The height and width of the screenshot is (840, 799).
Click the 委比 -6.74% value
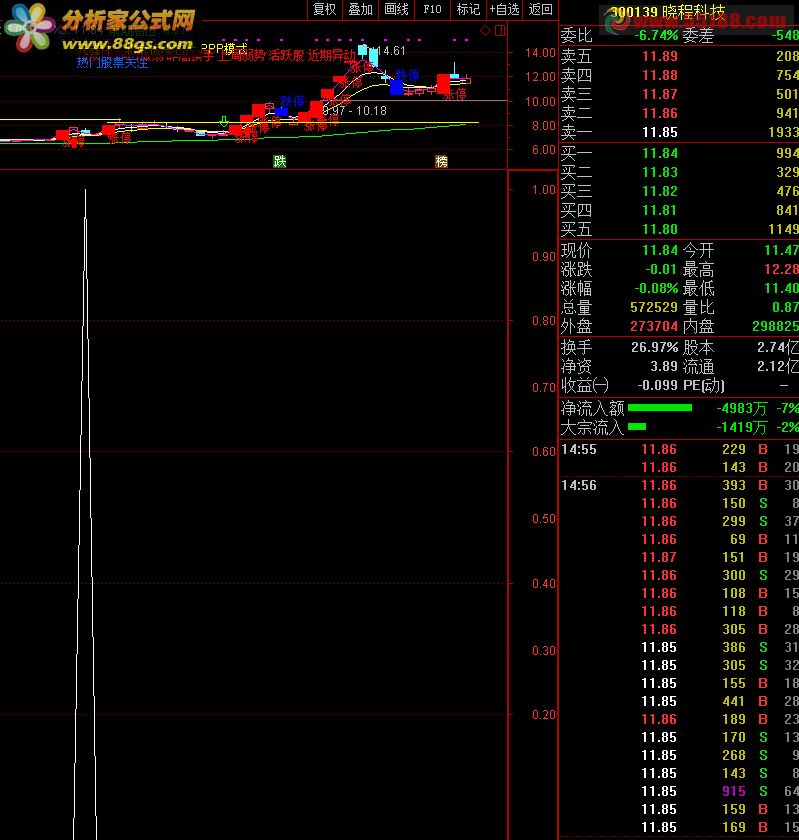[x=656, y=35]
